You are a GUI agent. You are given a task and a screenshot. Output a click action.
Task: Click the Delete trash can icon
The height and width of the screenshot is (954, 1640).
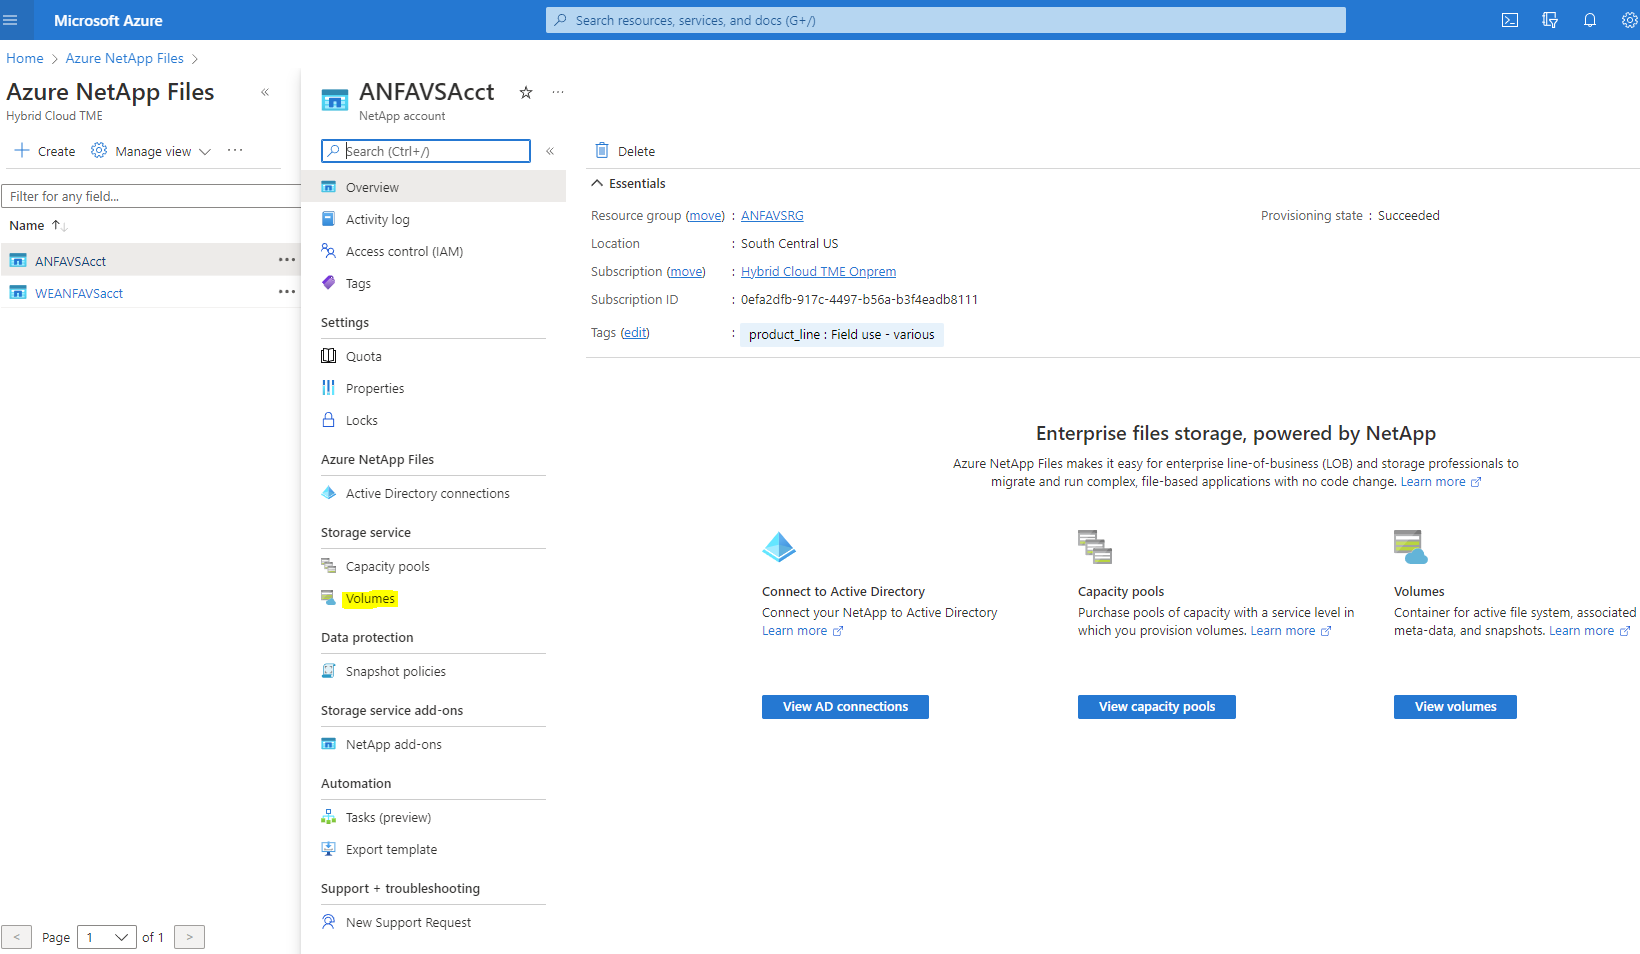(x=602, y=151)
